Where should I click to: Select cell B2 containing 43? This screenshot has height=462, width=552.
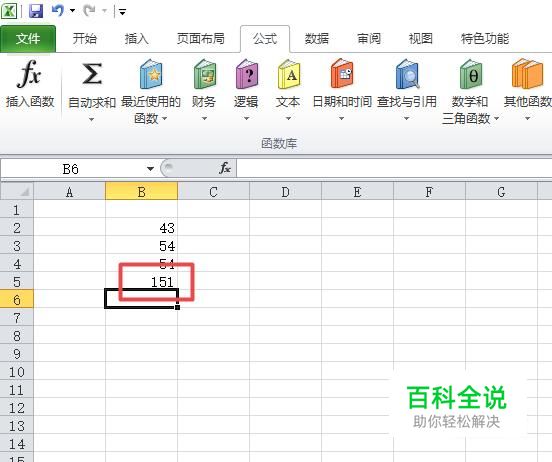click(x=141, y=228)
